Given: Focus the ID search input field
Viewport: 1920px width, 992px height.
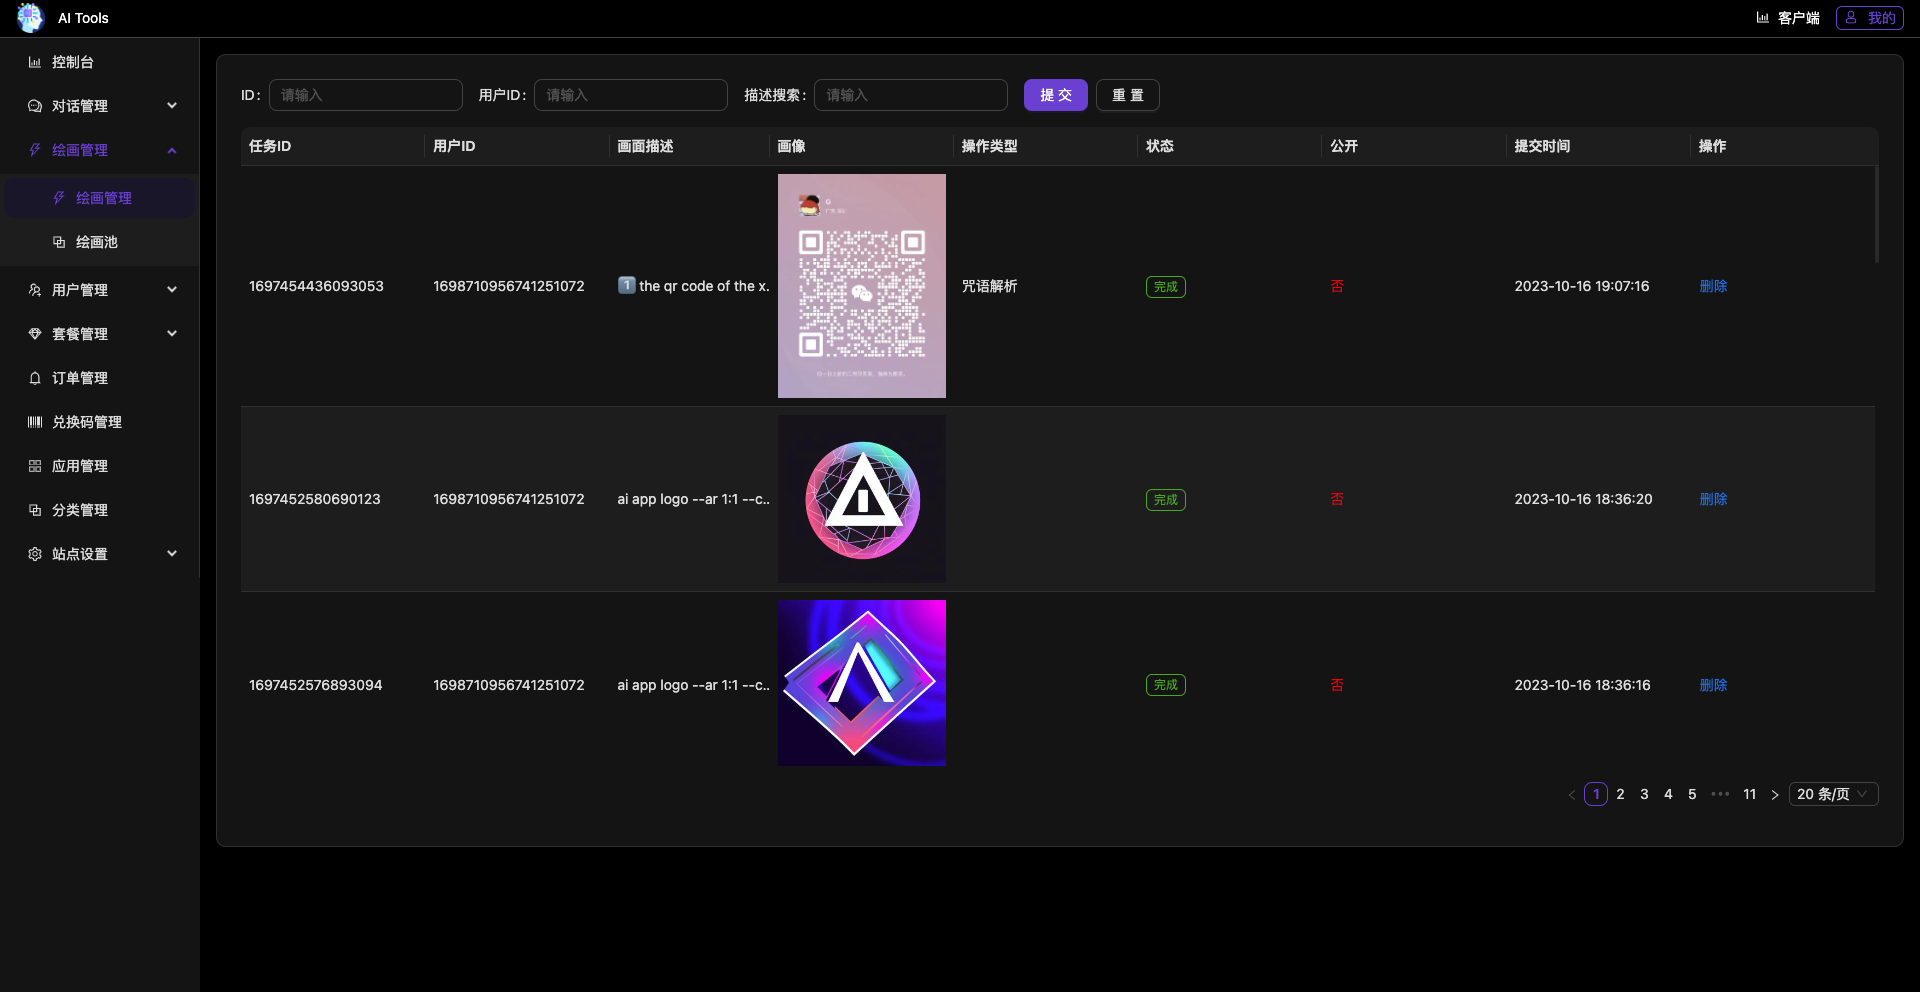Looking at the screenshot, I should (365, 95).
